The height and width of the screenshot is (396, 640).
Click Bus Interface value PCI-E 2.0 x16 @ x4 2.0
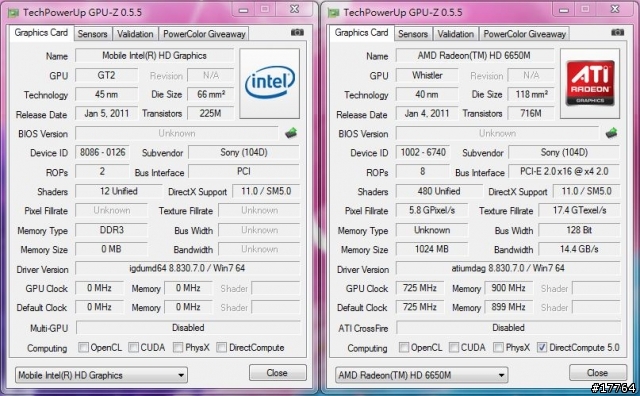point(564,171)
